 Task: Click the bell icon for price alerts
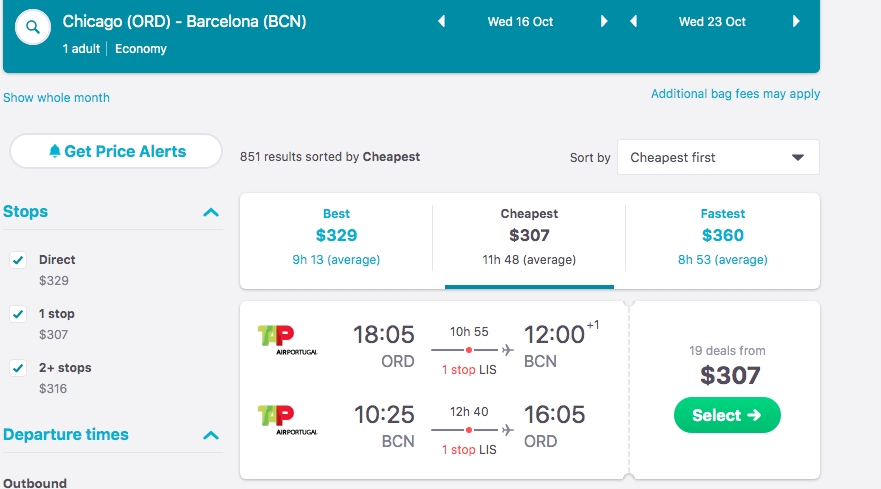tap(55, 151)
